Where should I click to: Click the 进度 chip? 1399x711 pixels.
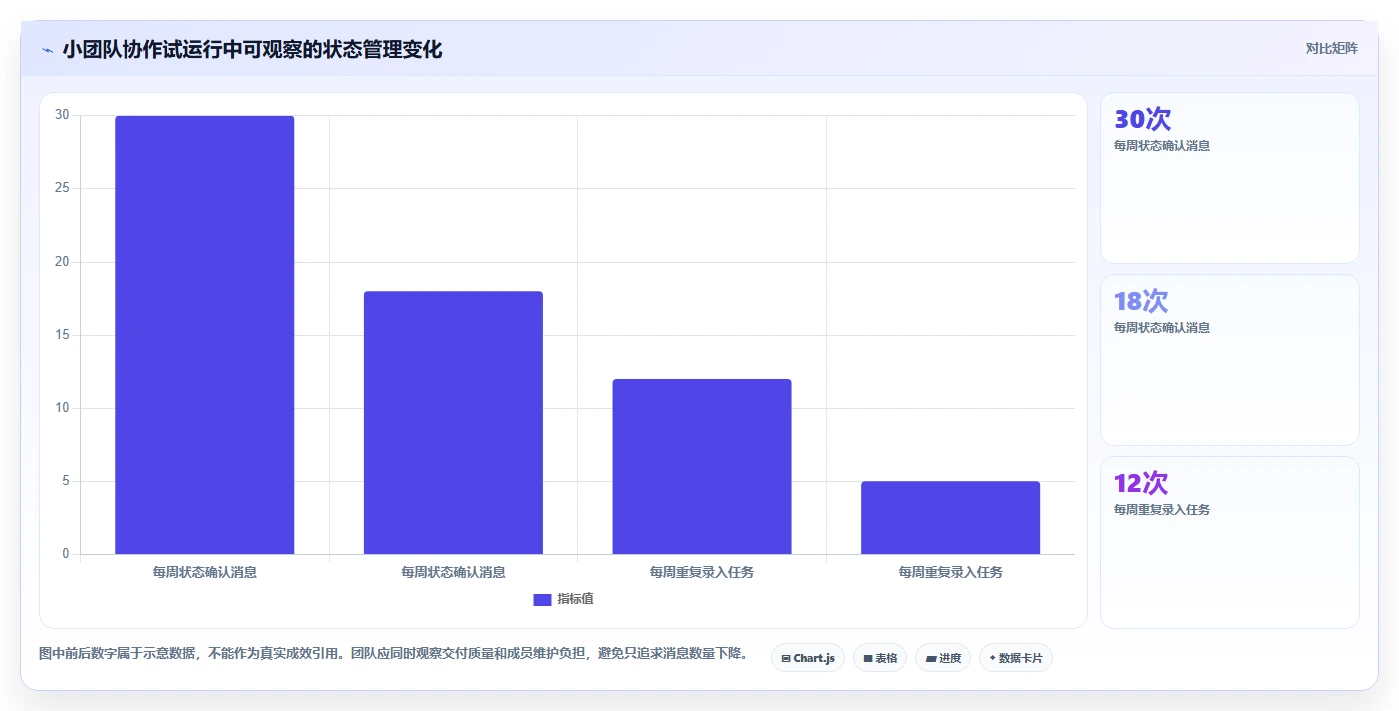943,658
